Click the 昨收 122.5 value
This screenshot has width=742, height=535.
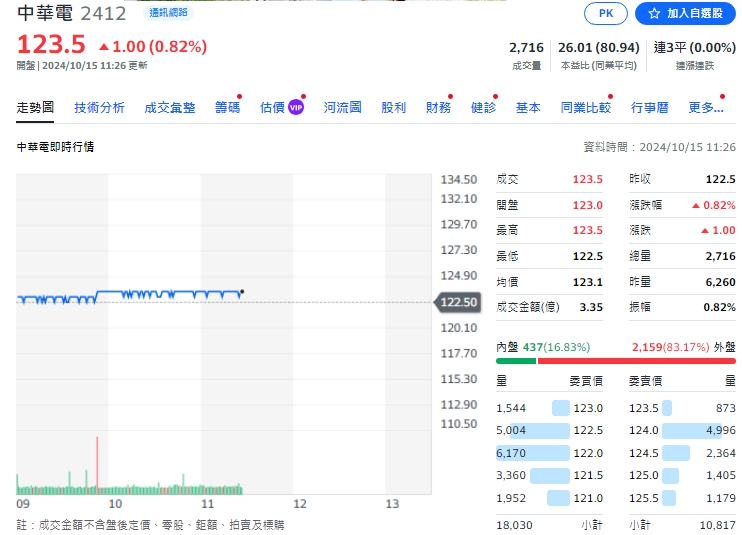(x=720, y=179)
